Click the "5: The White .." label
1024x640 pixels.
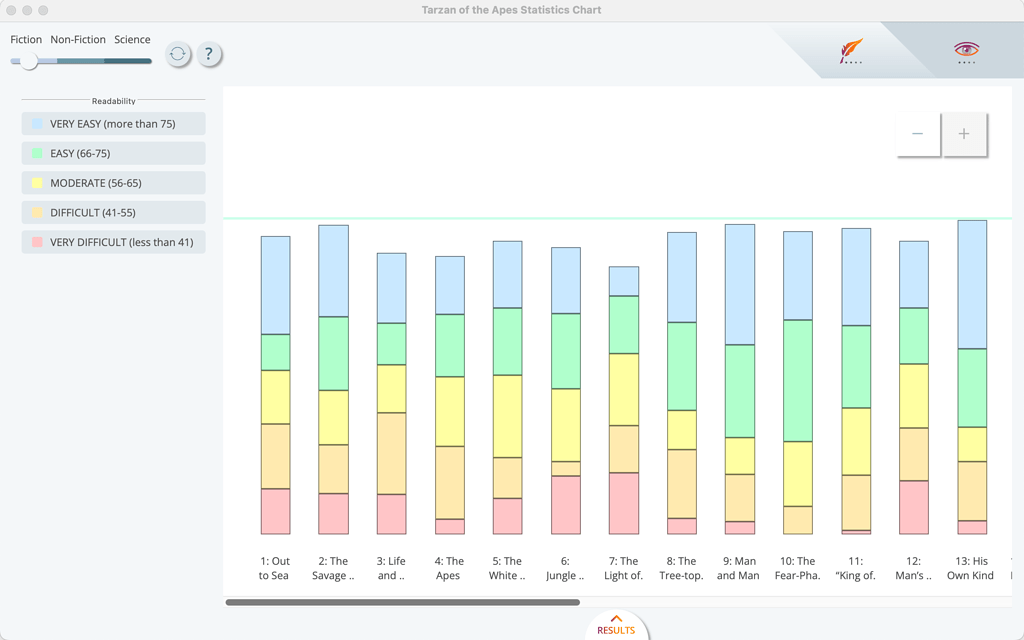point(507,568)
